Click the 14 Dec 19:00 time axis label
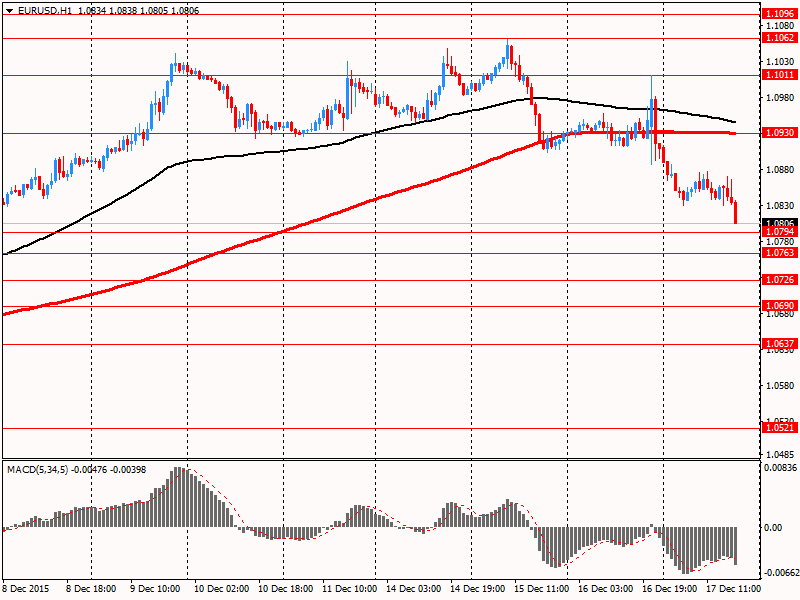This screenshot has height=600, width=800. click(478, 589)
